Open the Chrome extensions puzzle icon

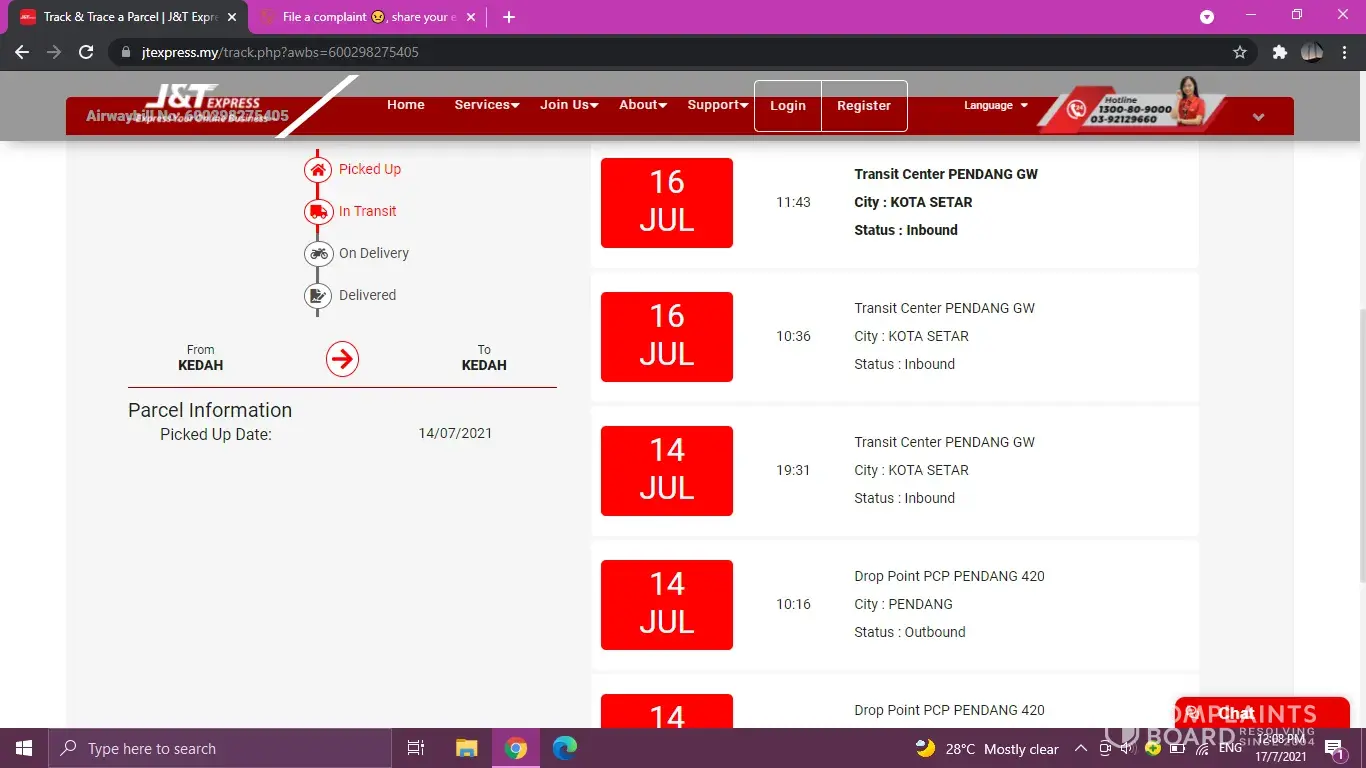pyautogui.click(x=1279, y=52)
